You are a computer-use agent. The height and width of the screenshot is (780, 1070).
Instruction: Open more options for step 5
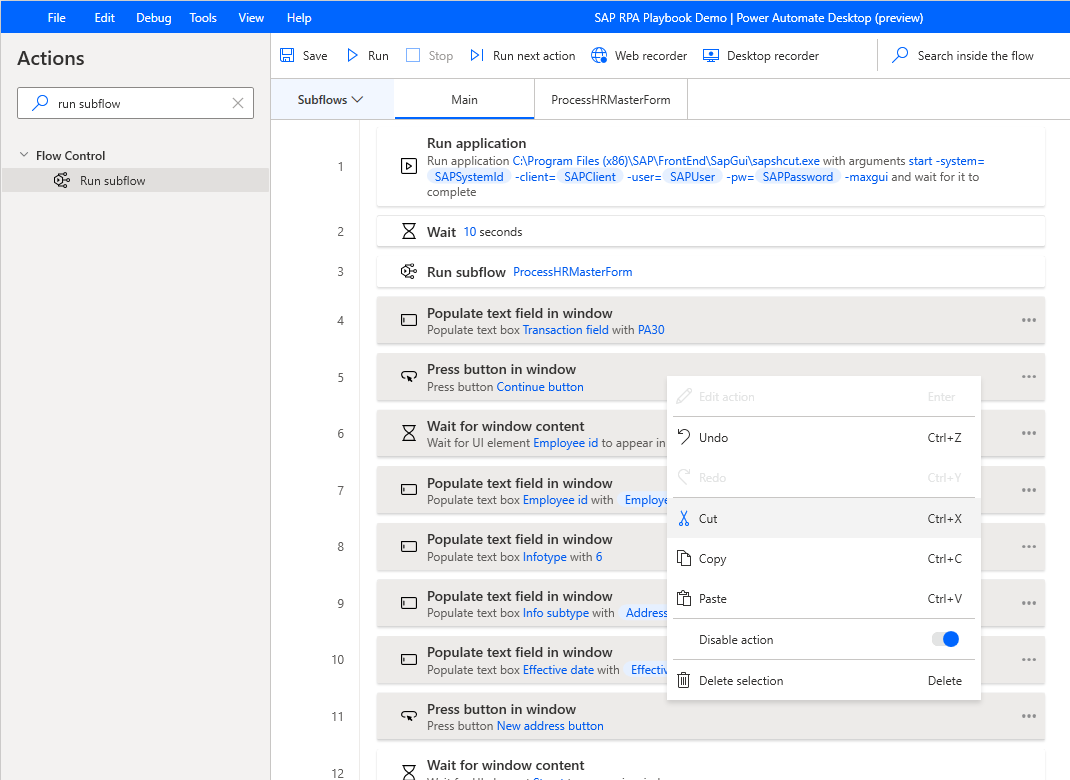coord(1029,377)
